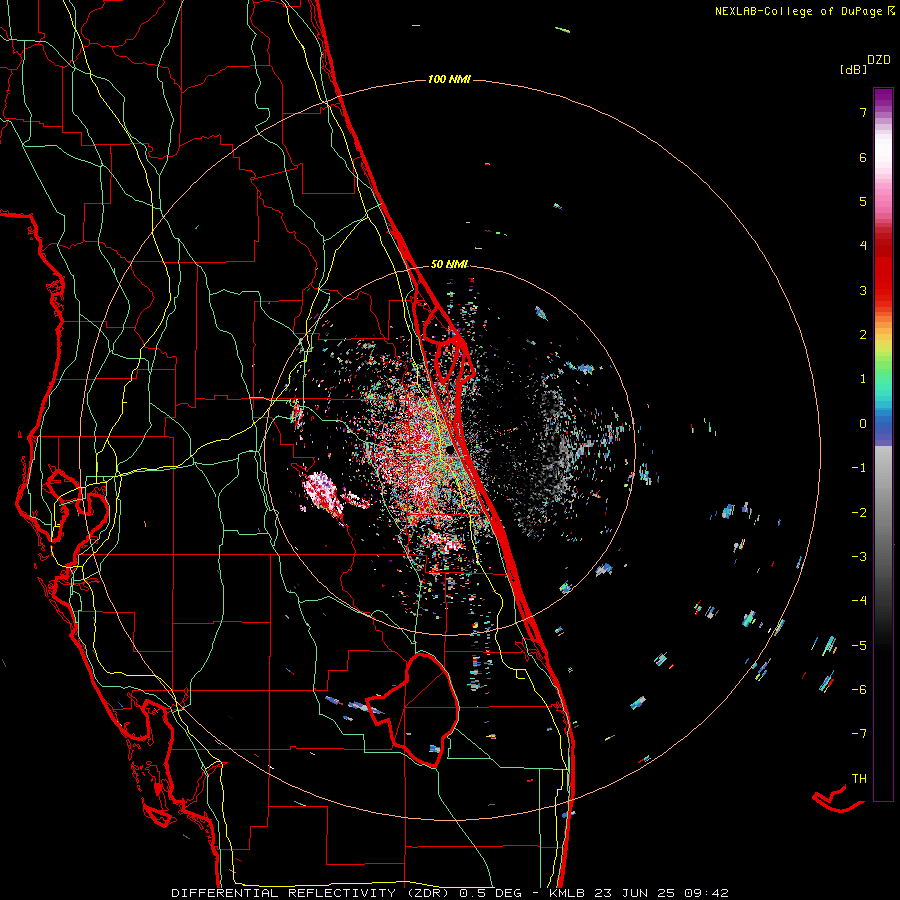Click the 0 value on the scale

click(x=863, y=423)
